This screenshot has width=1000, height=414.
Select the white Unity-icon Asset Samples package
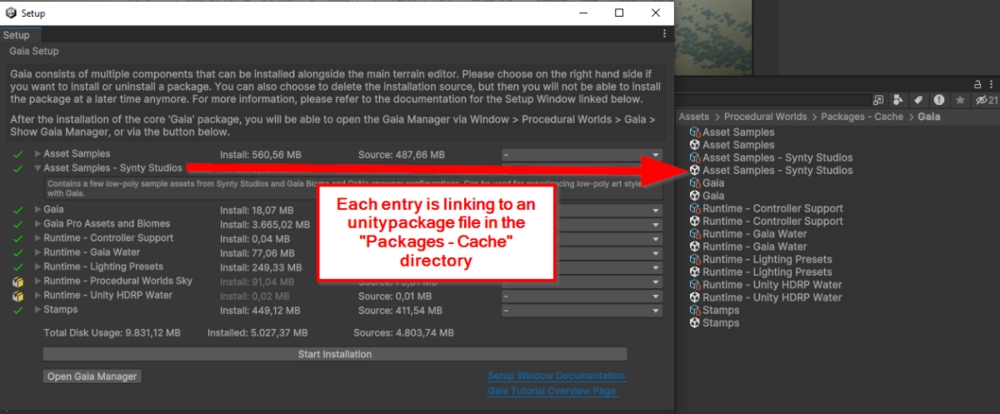click(x=732, y=145)
